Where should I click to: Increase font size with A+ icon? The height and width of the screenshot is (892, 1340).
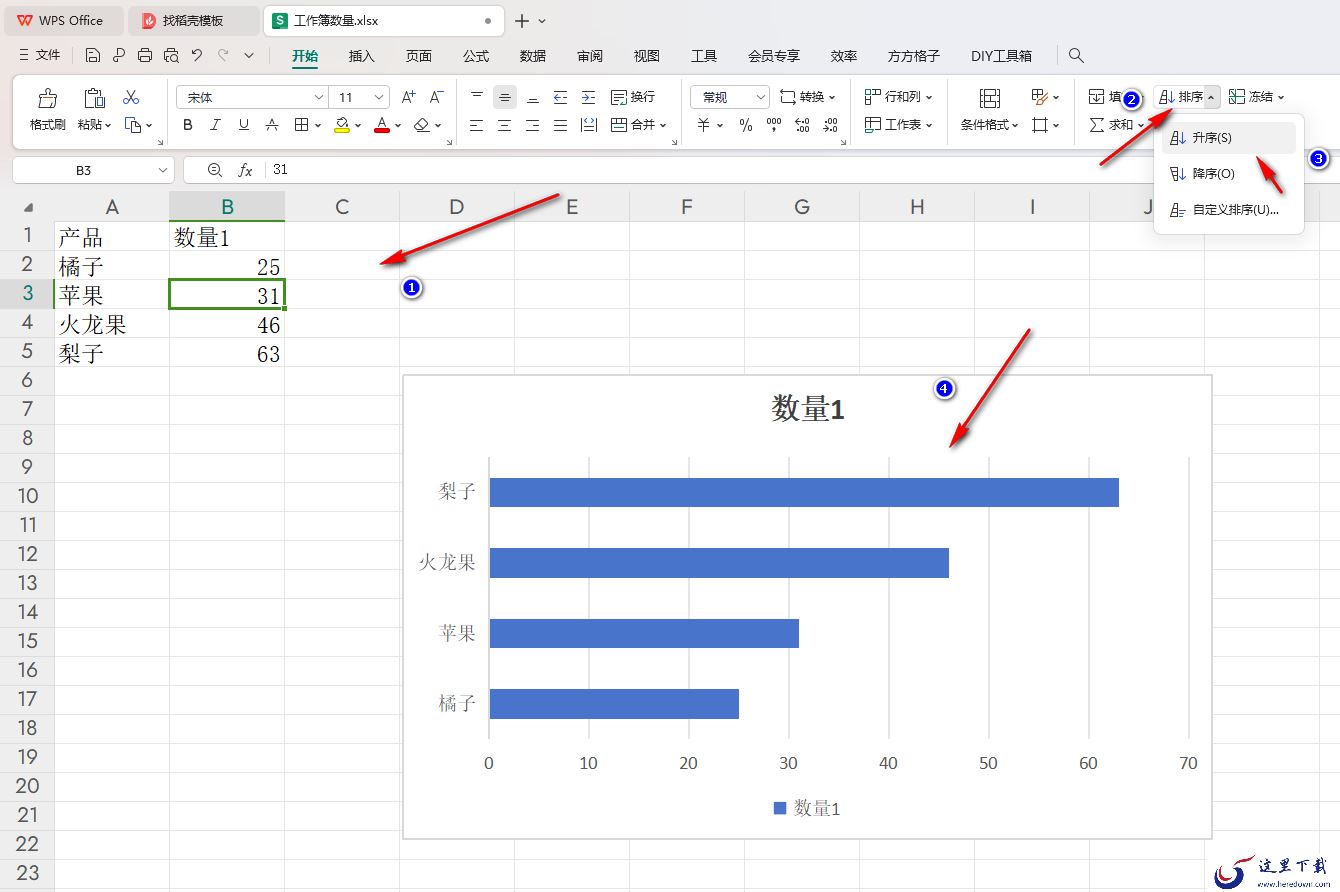408,97
